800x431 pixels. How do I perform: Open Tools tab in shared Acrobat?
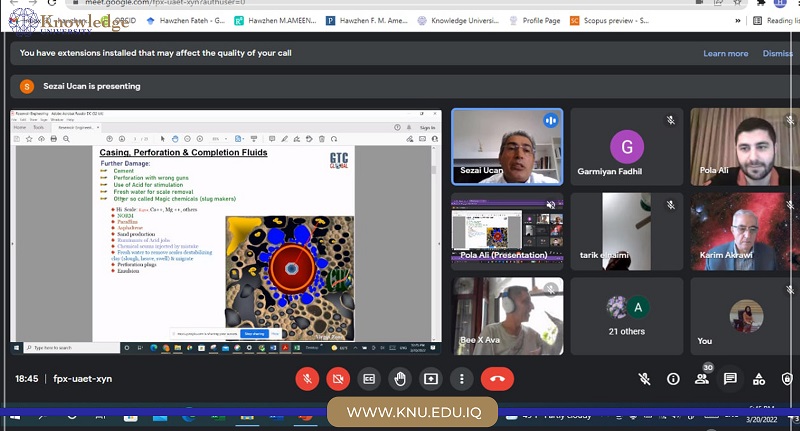pyautogui.click(x=39, y=128)
